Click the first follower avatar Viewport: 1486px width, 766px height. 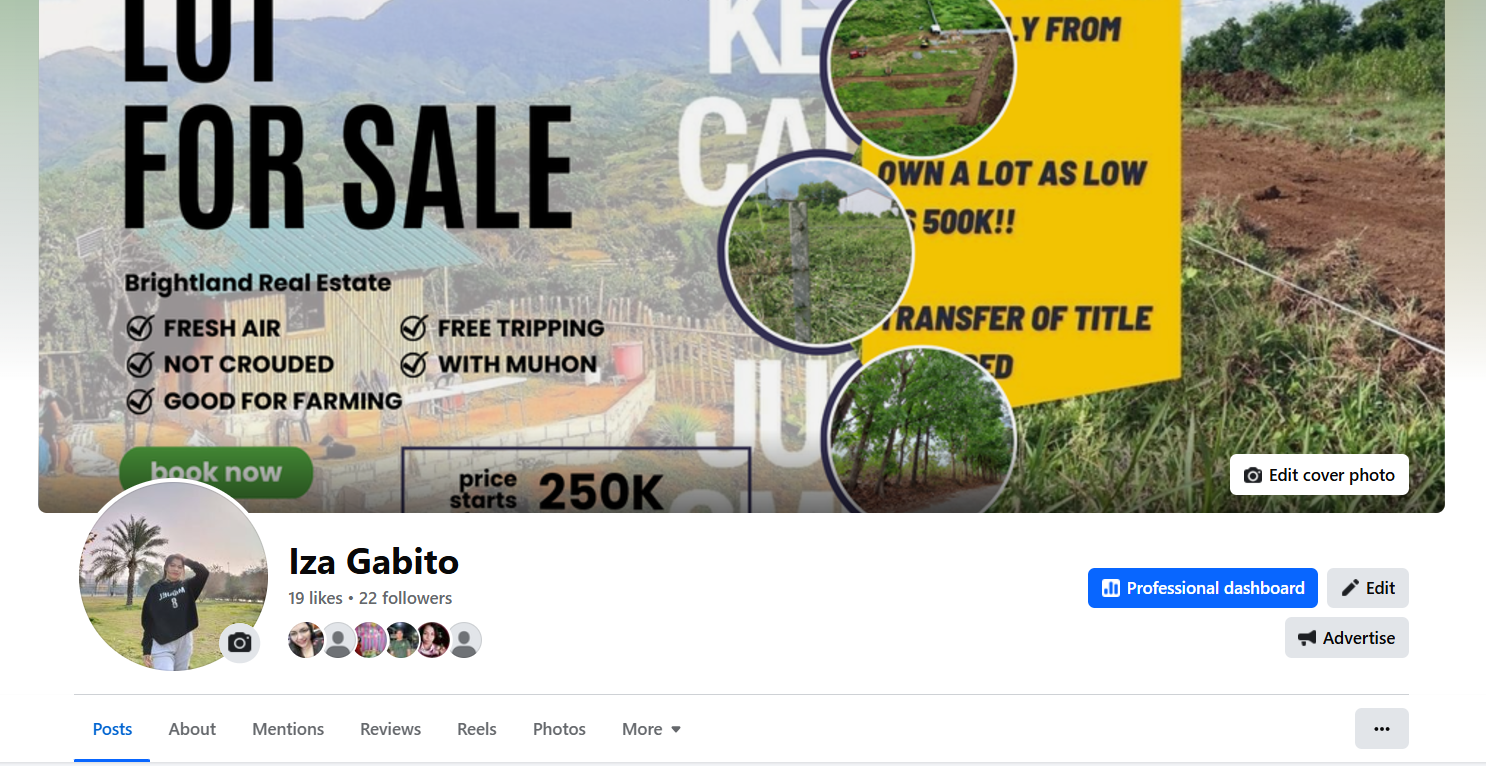[x=305, y=640]
